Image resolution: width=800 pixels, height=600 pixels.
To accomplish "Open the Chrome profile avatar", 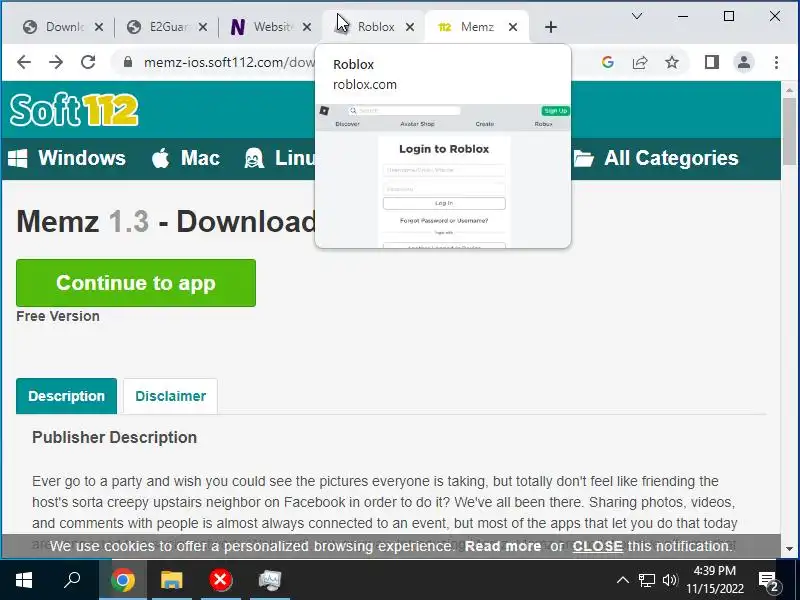I will click(x=744, y=62).
